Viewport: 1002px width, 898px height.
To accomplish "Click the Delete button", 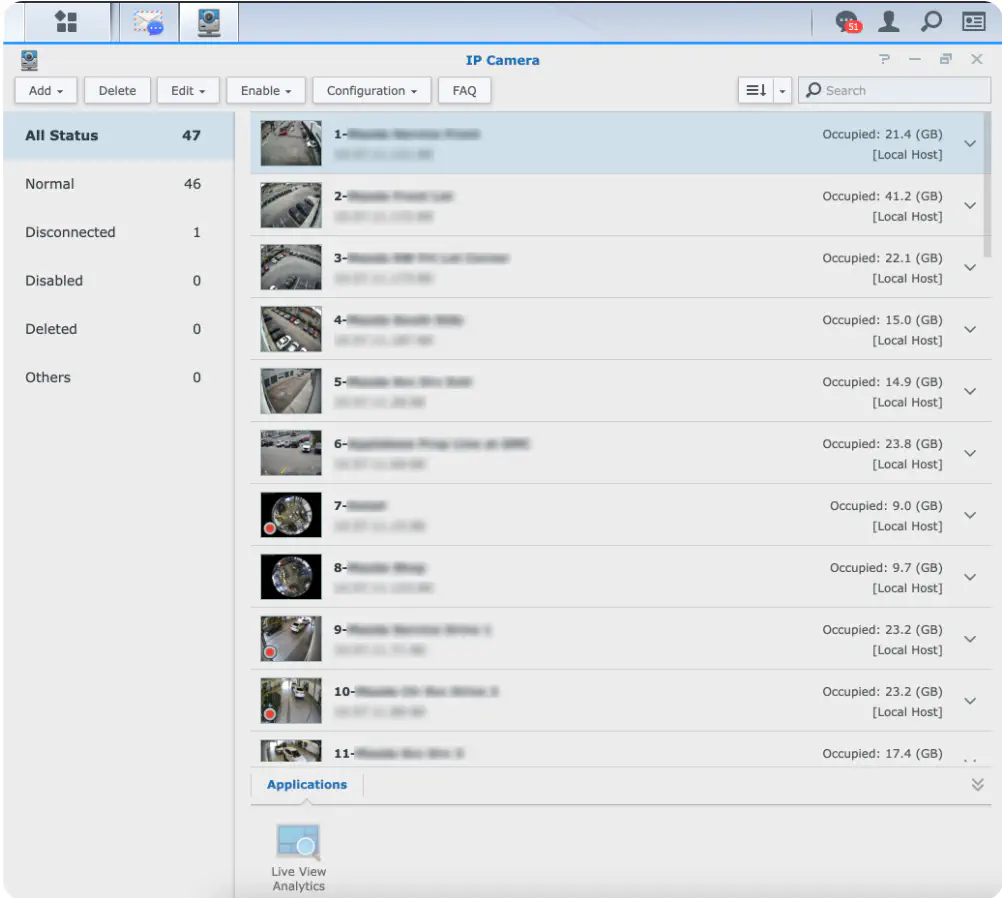I will click(x=118, y=90).
